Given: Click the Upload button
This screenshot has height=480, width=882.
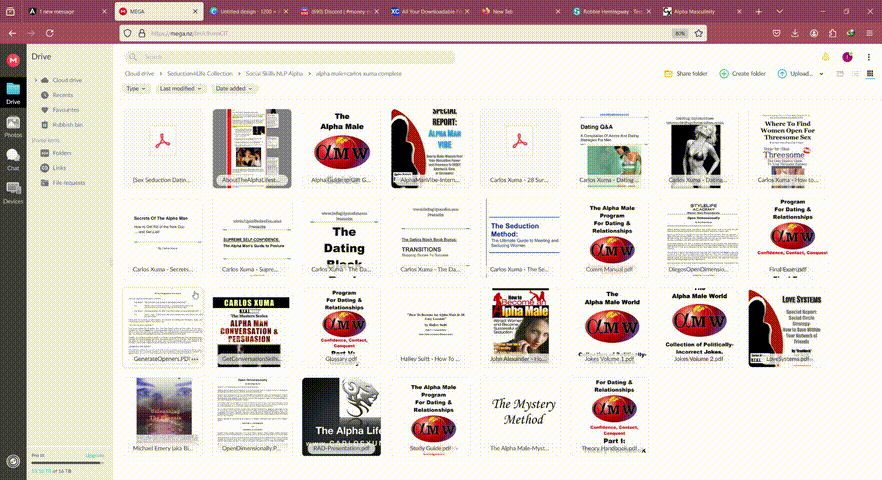Looking at the screenshot, I should pyautogui.click(x=795, y=74).
